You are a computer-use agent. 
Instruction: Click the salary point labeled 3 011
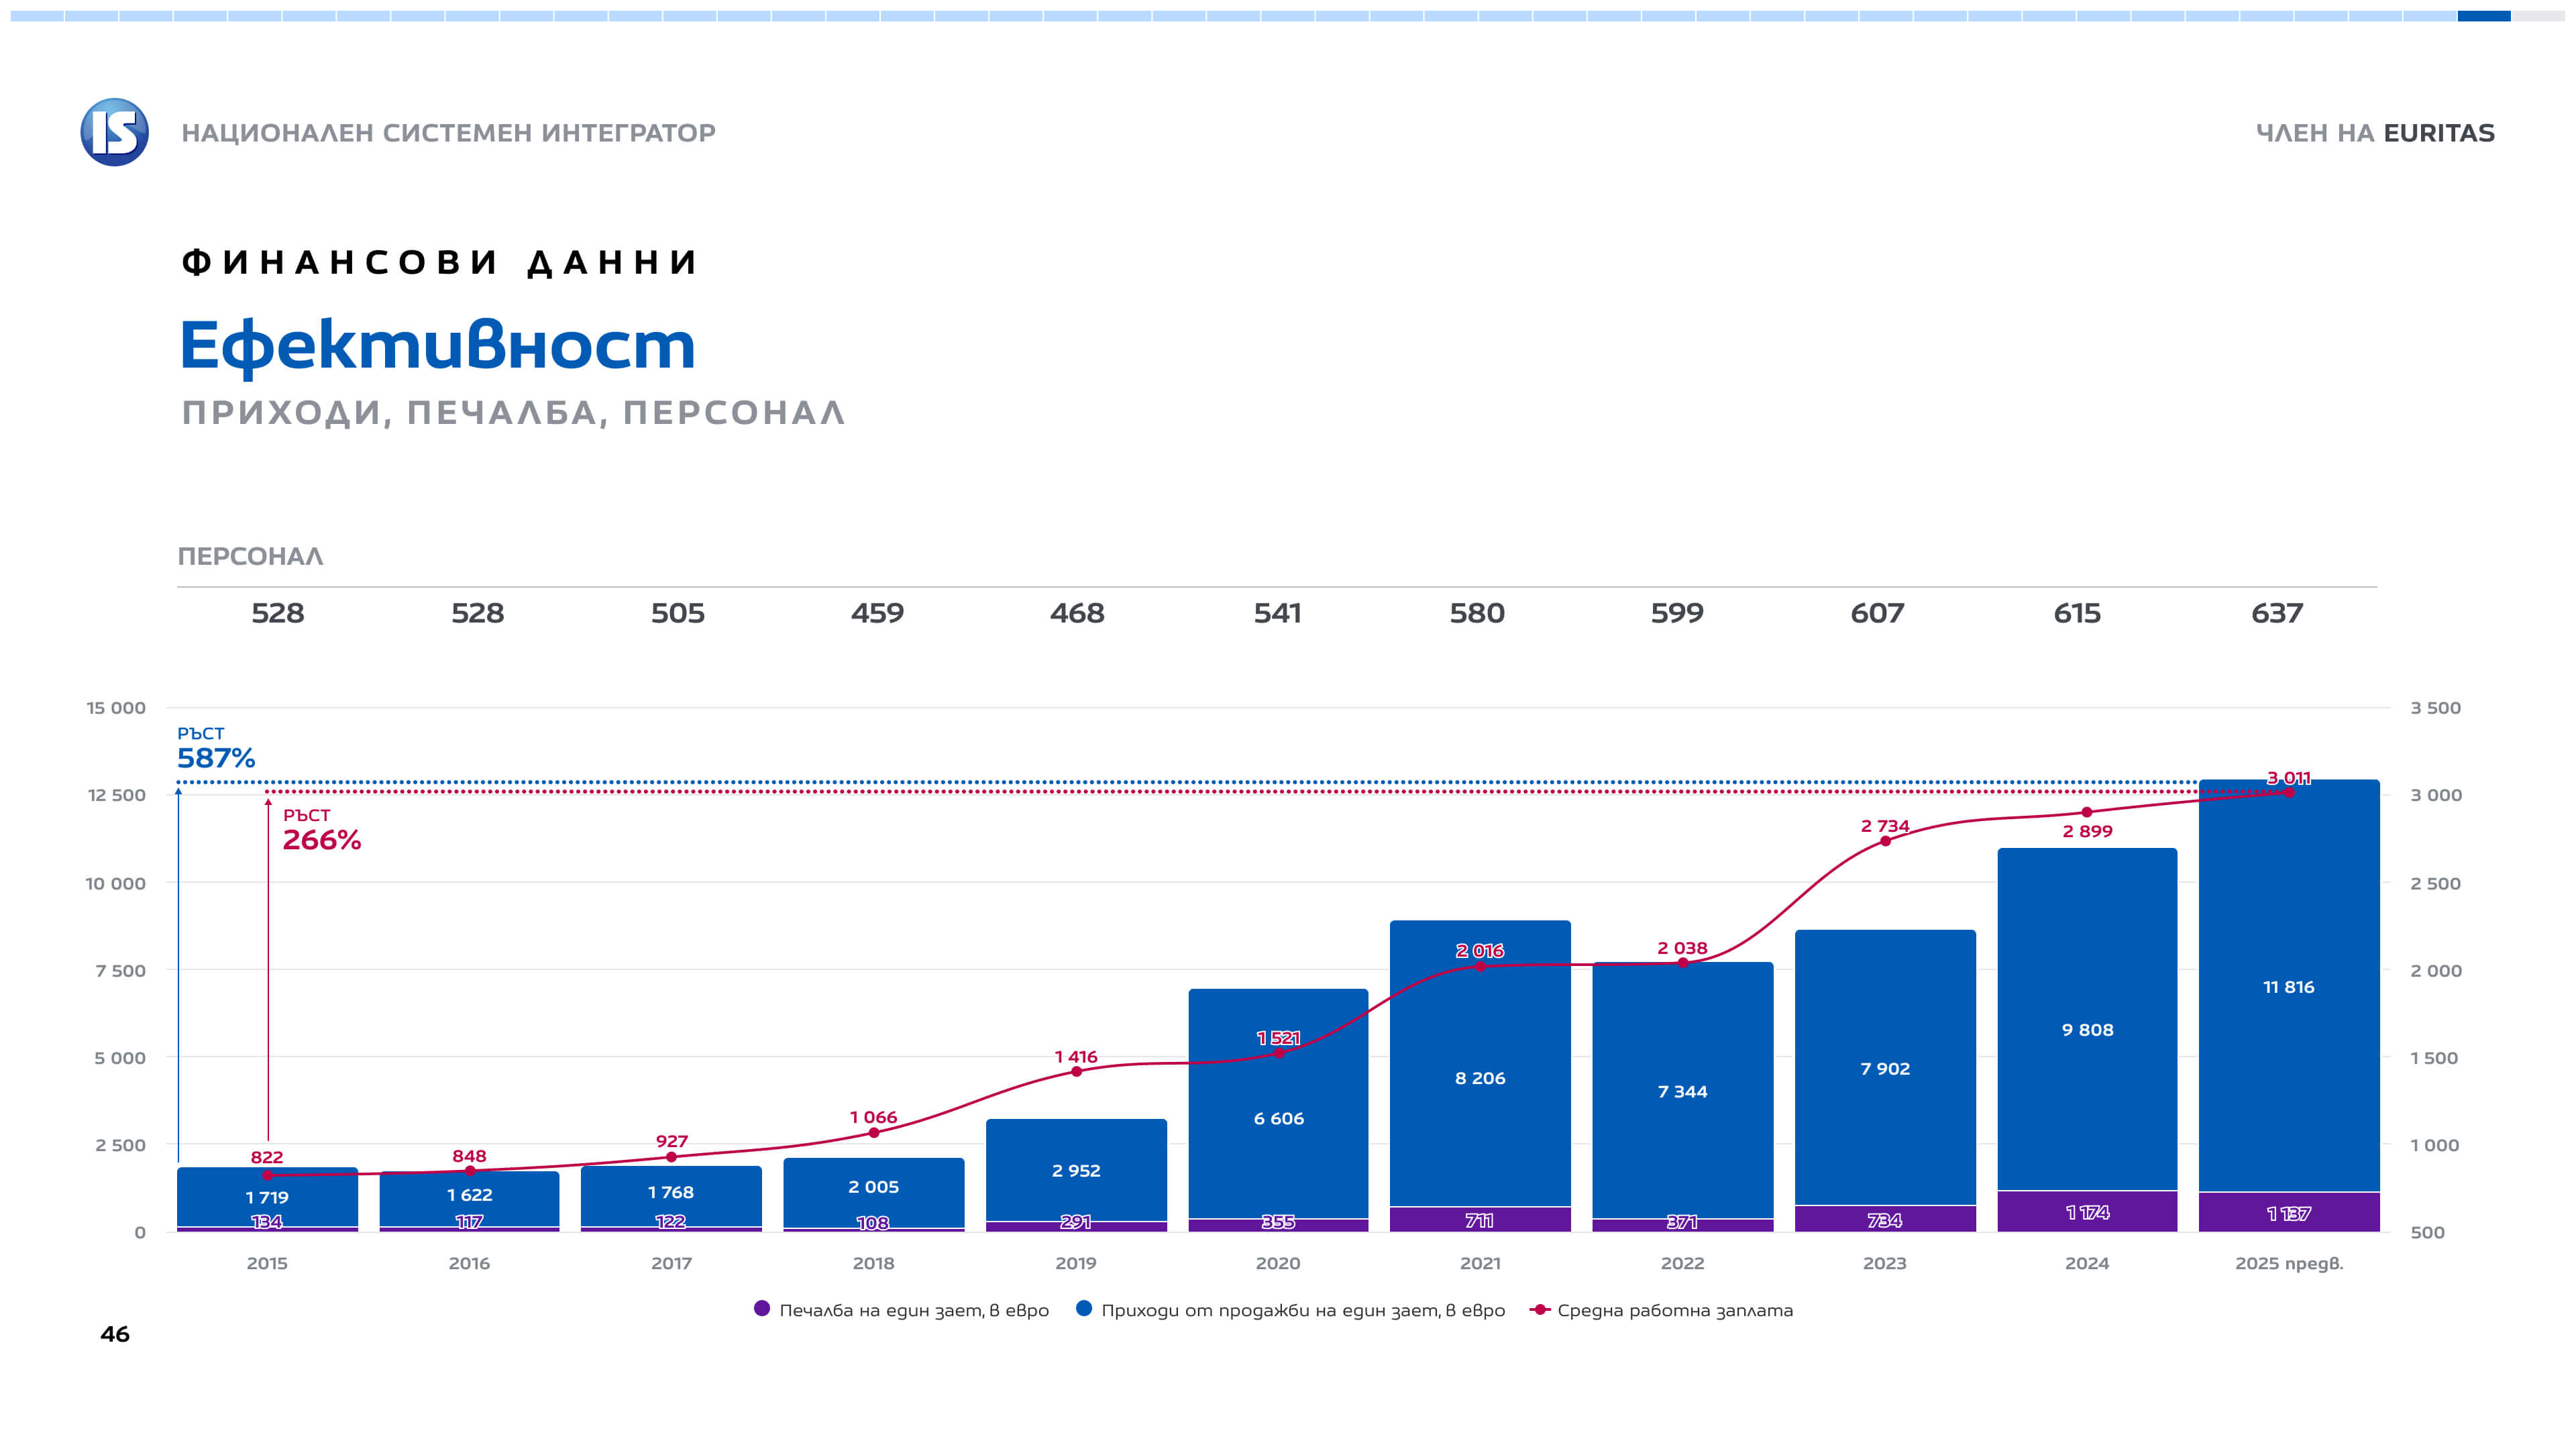tap(2289, 793)
